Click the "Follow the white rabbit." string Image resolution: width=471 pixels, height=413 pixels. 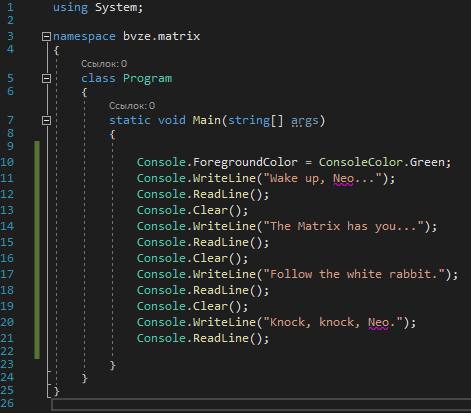coord(354,274)
